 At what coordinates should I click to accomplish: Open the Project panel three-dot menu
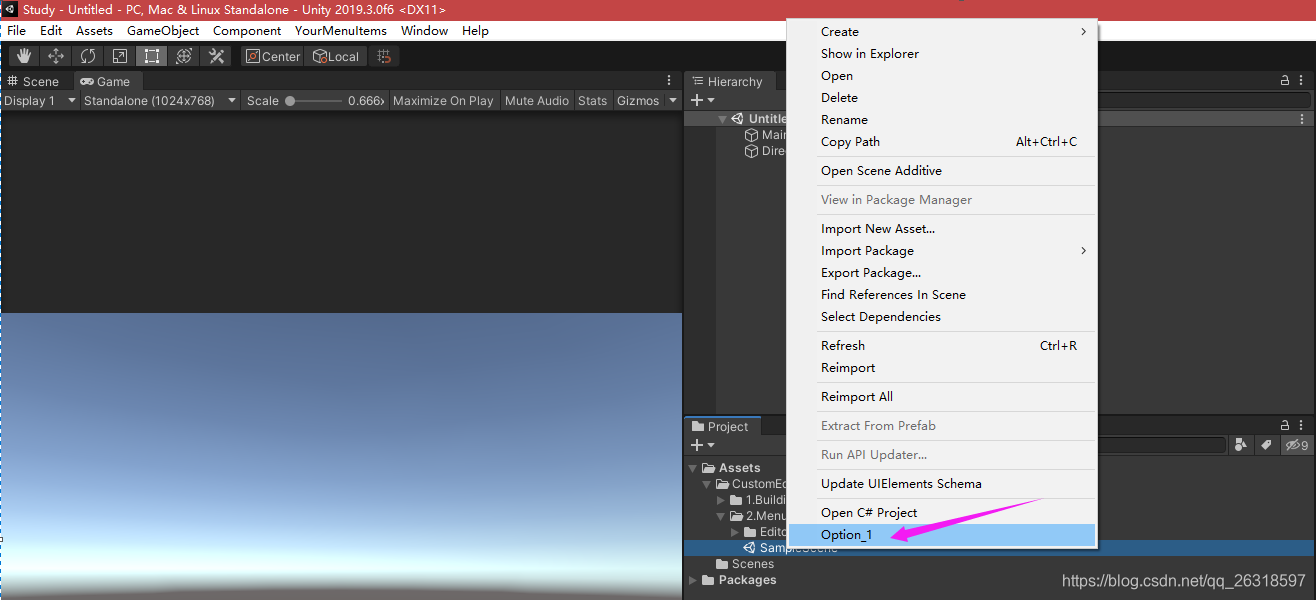tap(1303, 426)
